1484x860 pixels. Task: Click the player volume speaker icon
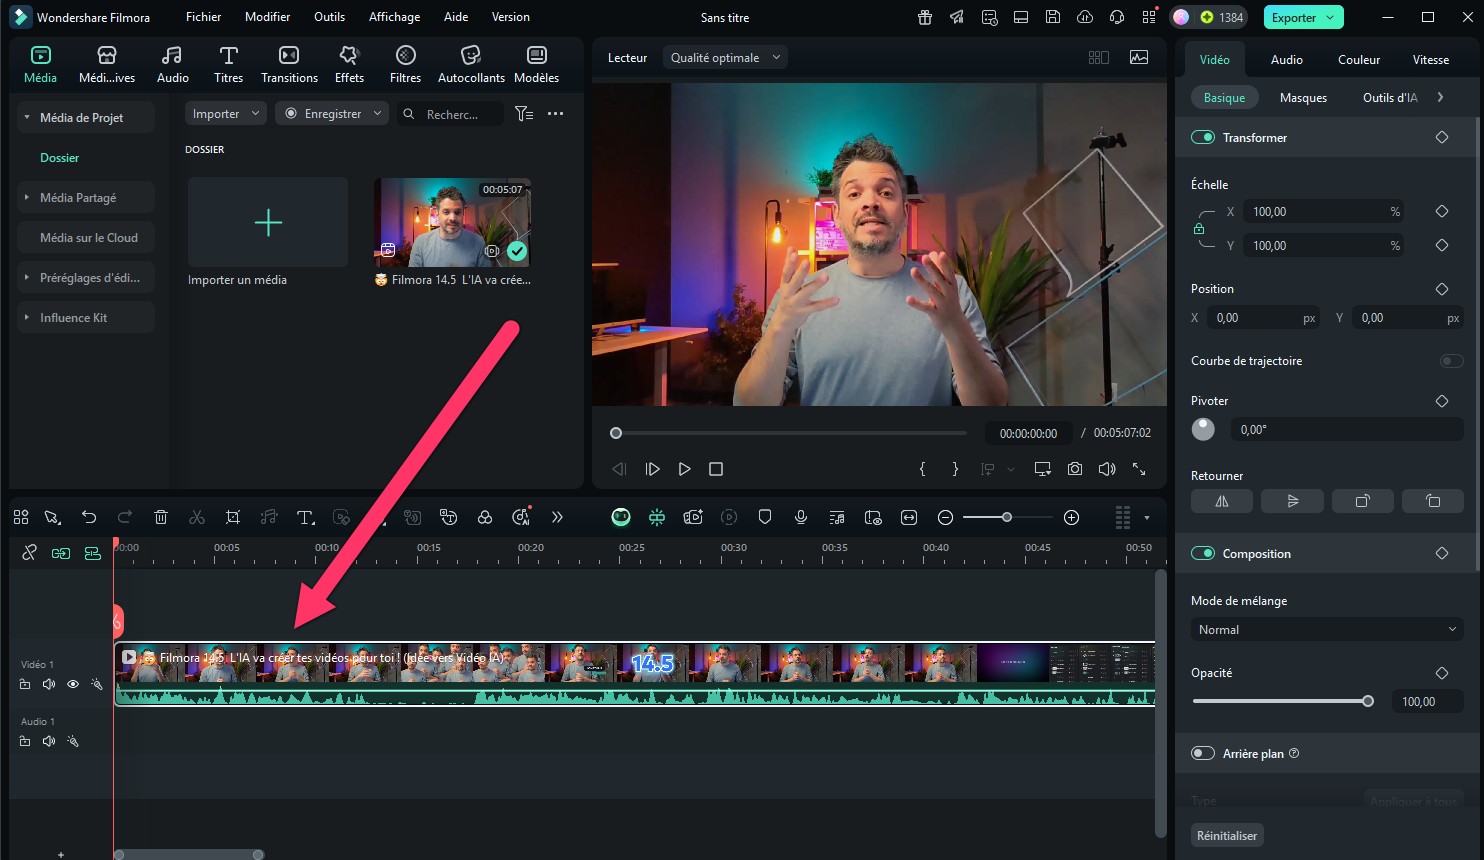(x=1107, y=468)
